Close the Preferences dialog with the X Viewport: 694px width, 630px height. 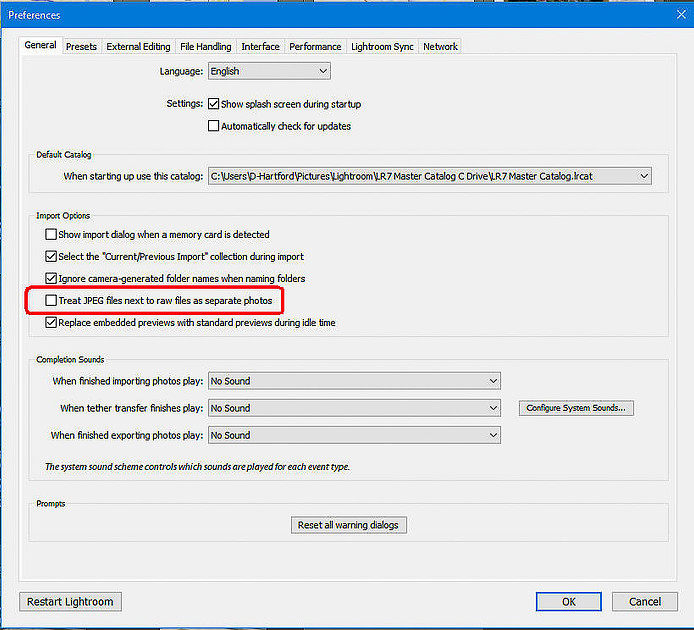(x=681, y=15)
